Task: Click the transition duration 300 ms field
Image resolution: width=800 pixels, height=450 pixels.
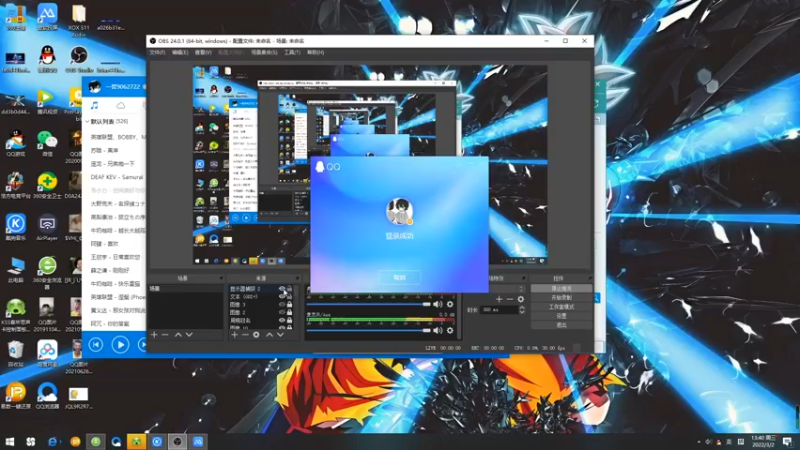Action: [499, 310]
